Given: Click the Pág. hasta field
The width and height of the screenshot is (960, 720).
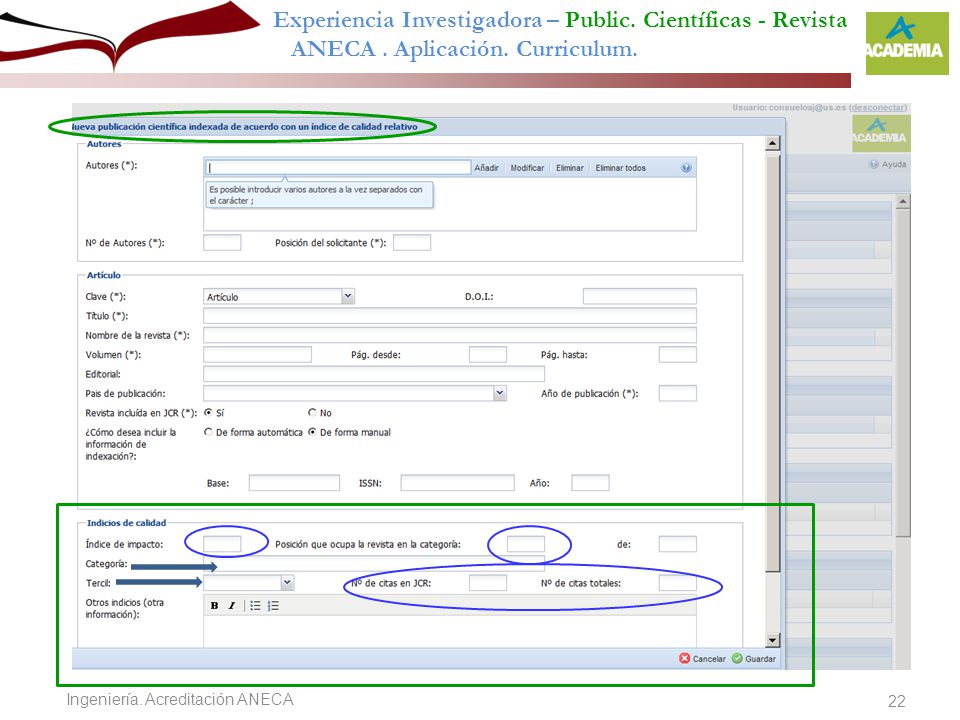Looking at the screenshot, I should tap(677, 354).
